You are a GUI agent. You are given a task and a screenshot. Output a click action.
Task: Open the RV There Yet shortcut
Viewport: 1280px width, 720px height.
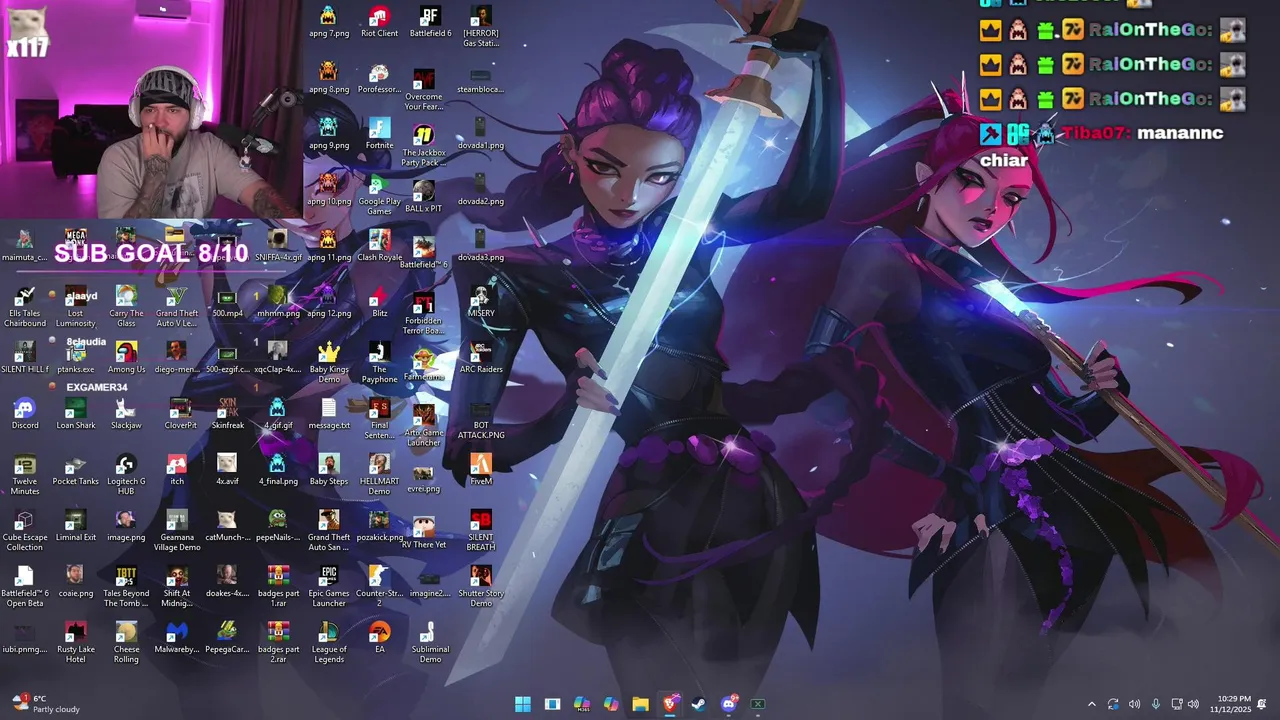(x=423, y=533)
